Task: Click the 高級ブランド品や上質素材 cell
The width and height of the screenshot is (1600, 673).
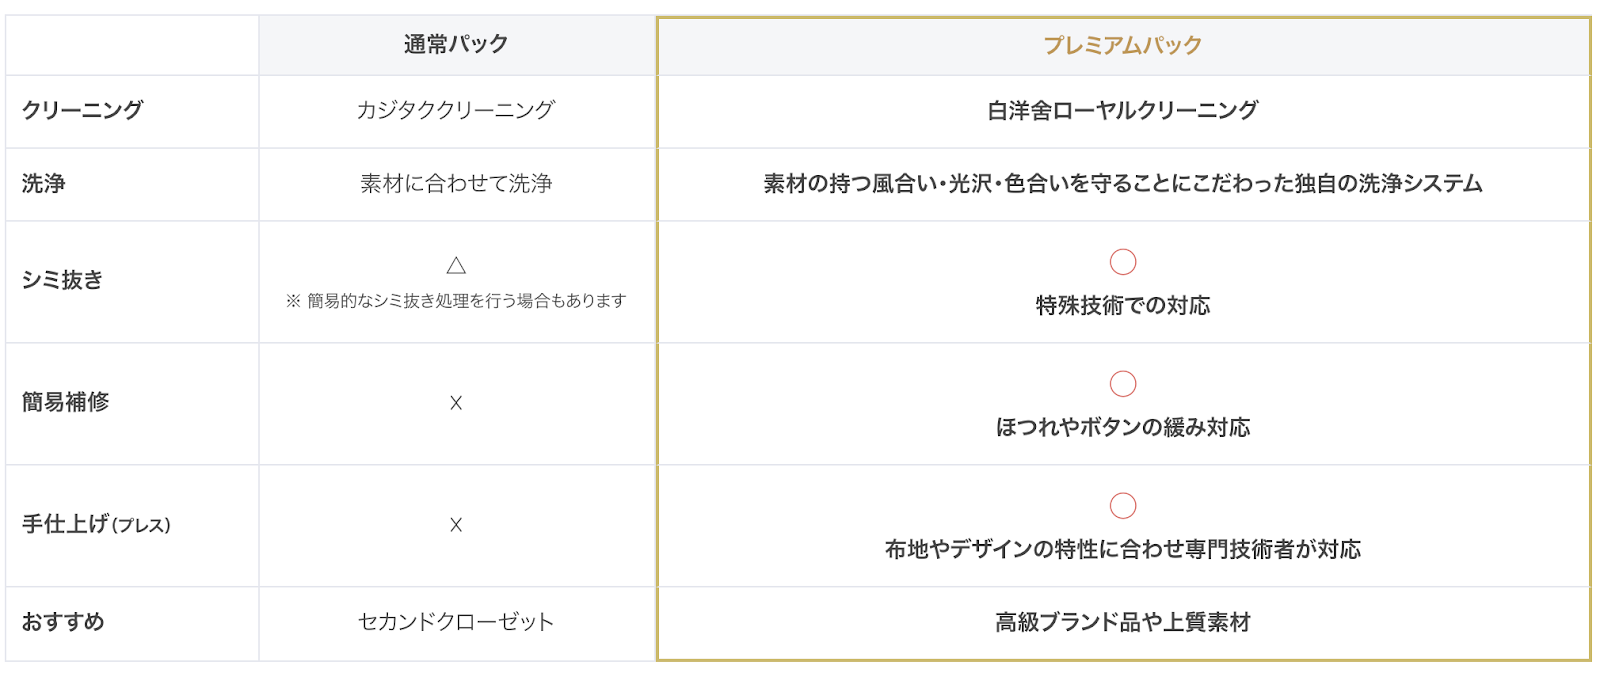Action: (1123, 622)
